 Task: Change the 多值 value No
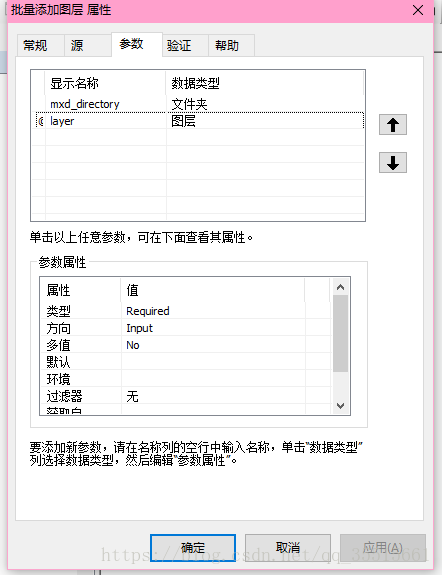pyautogui.click(x=213, y=345)
